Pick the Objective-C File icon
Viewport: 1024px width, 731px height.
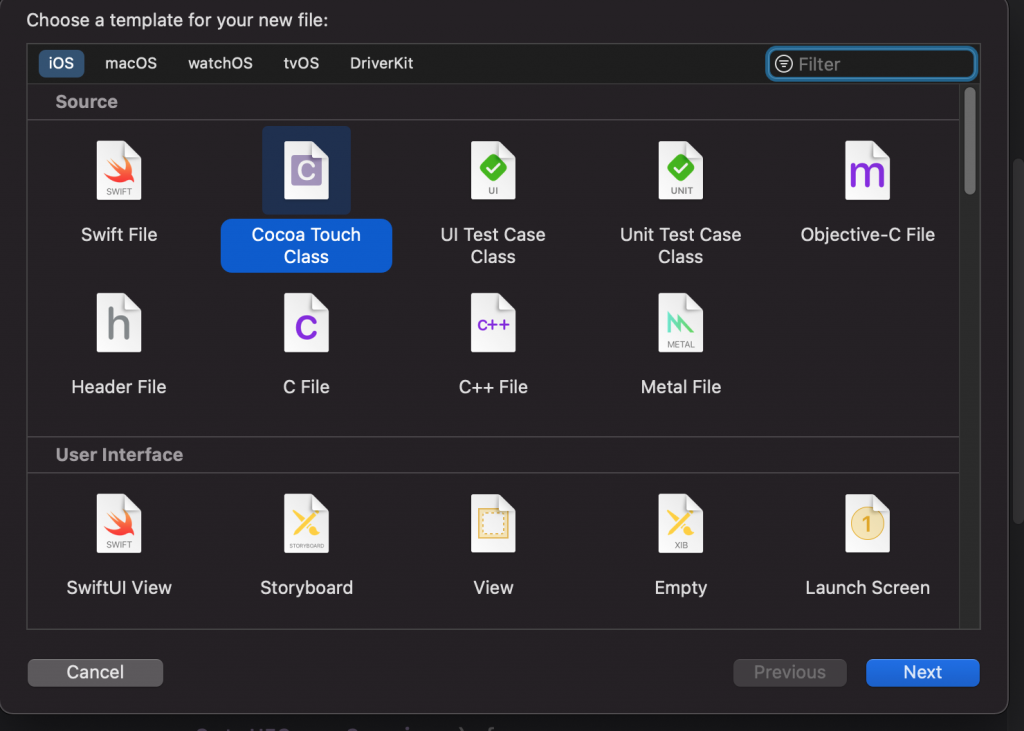pyautogui.click(x=867, y=171)
